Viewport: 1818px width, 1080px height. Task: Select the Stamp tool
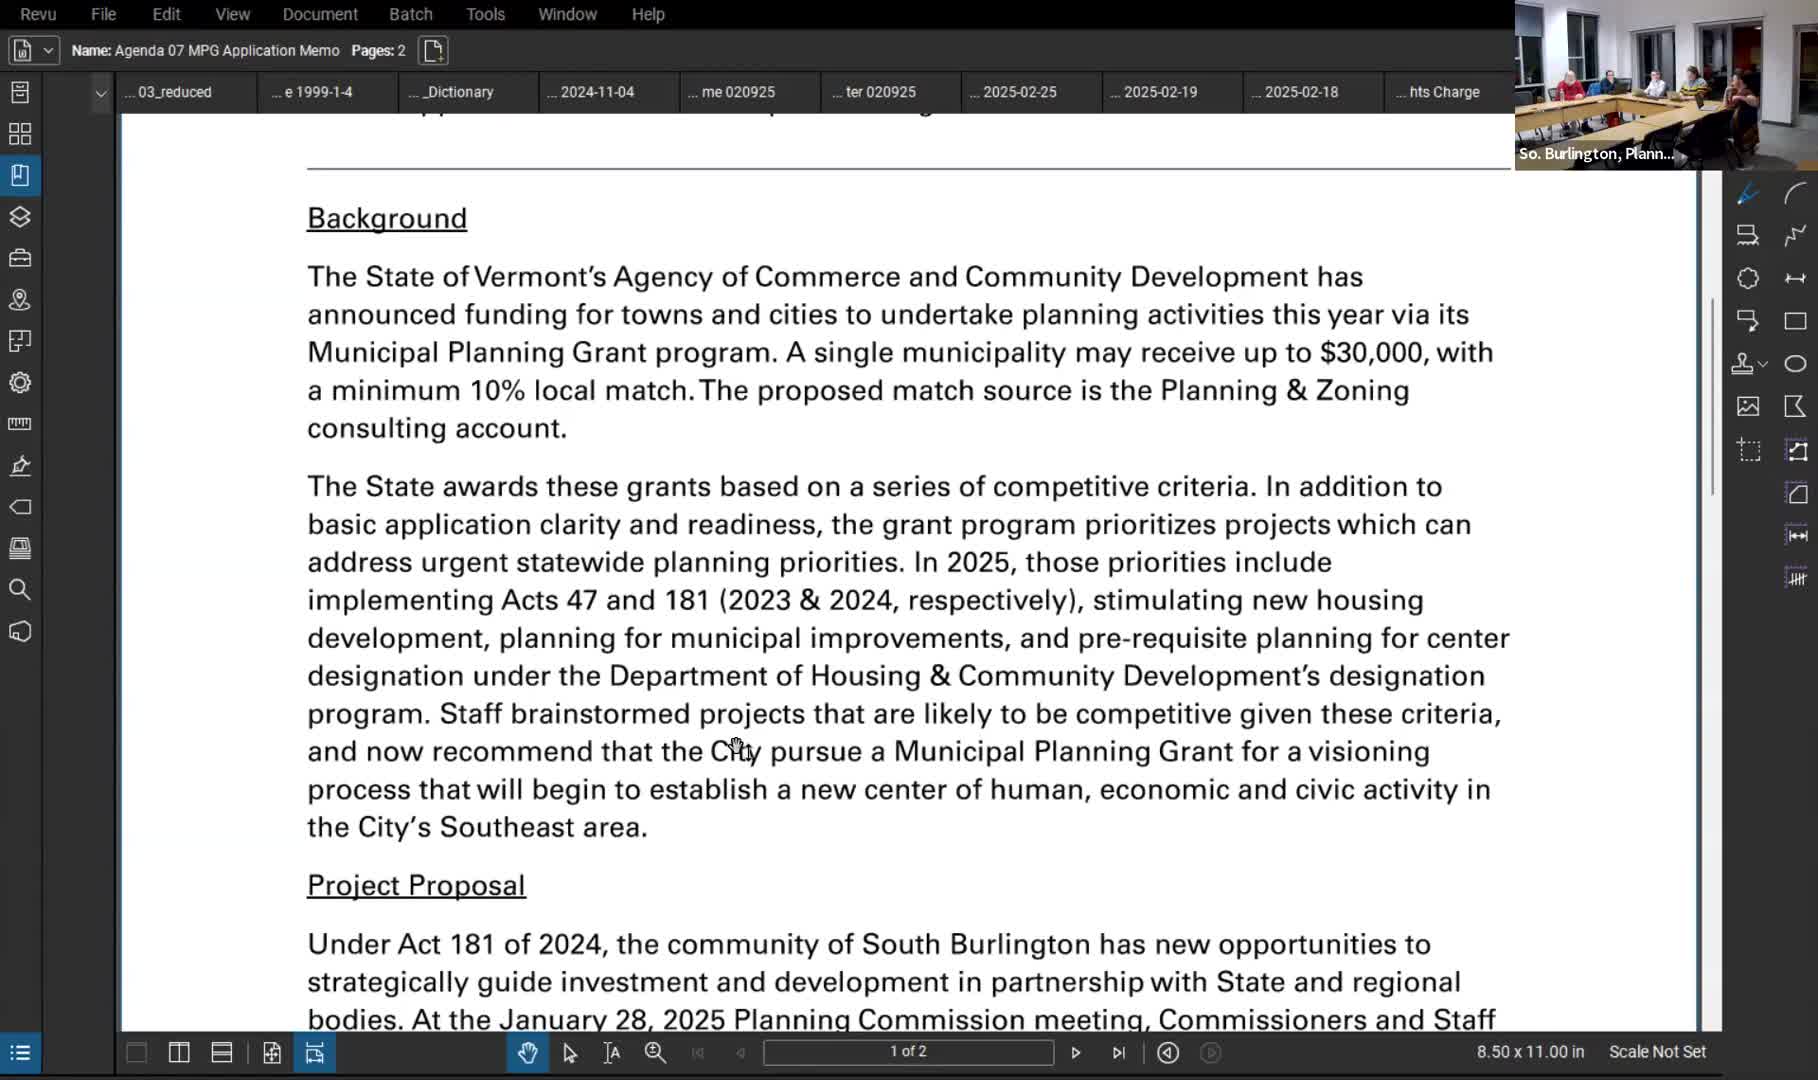(1743, 364)
